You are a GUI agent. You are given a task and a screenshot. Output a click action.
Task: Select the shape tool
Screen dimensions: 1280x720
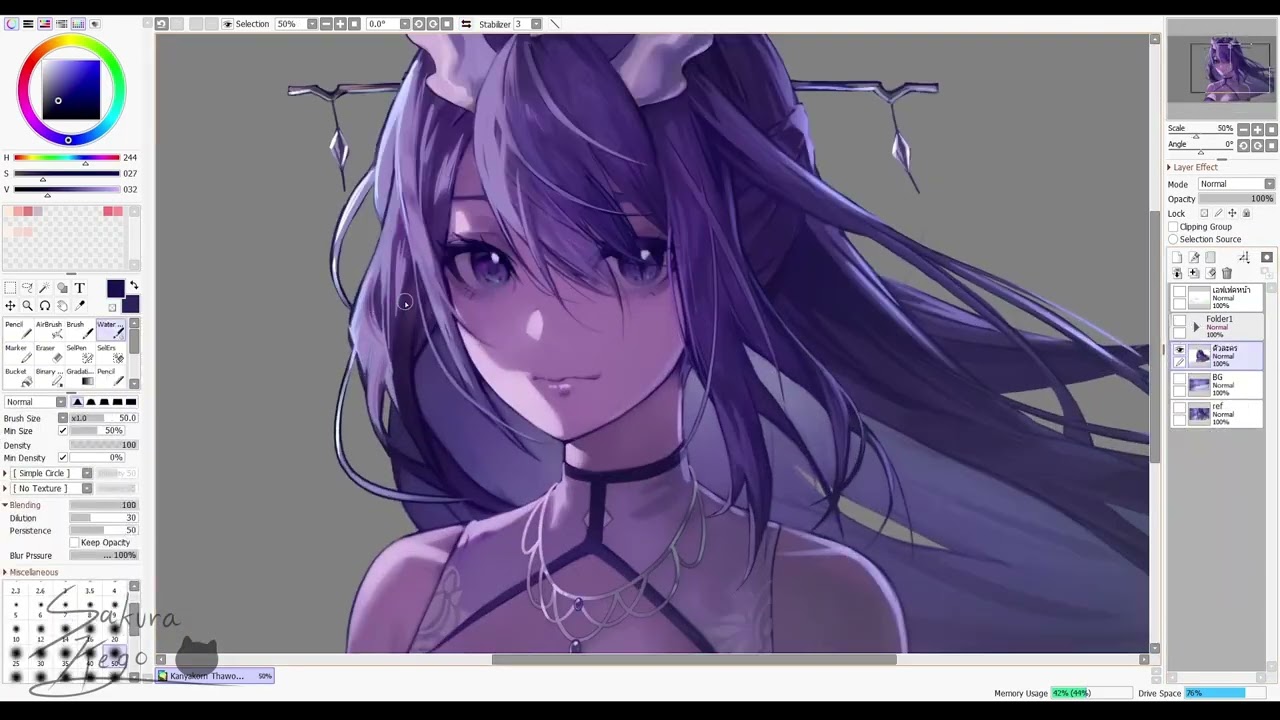(x=62, y=288)
